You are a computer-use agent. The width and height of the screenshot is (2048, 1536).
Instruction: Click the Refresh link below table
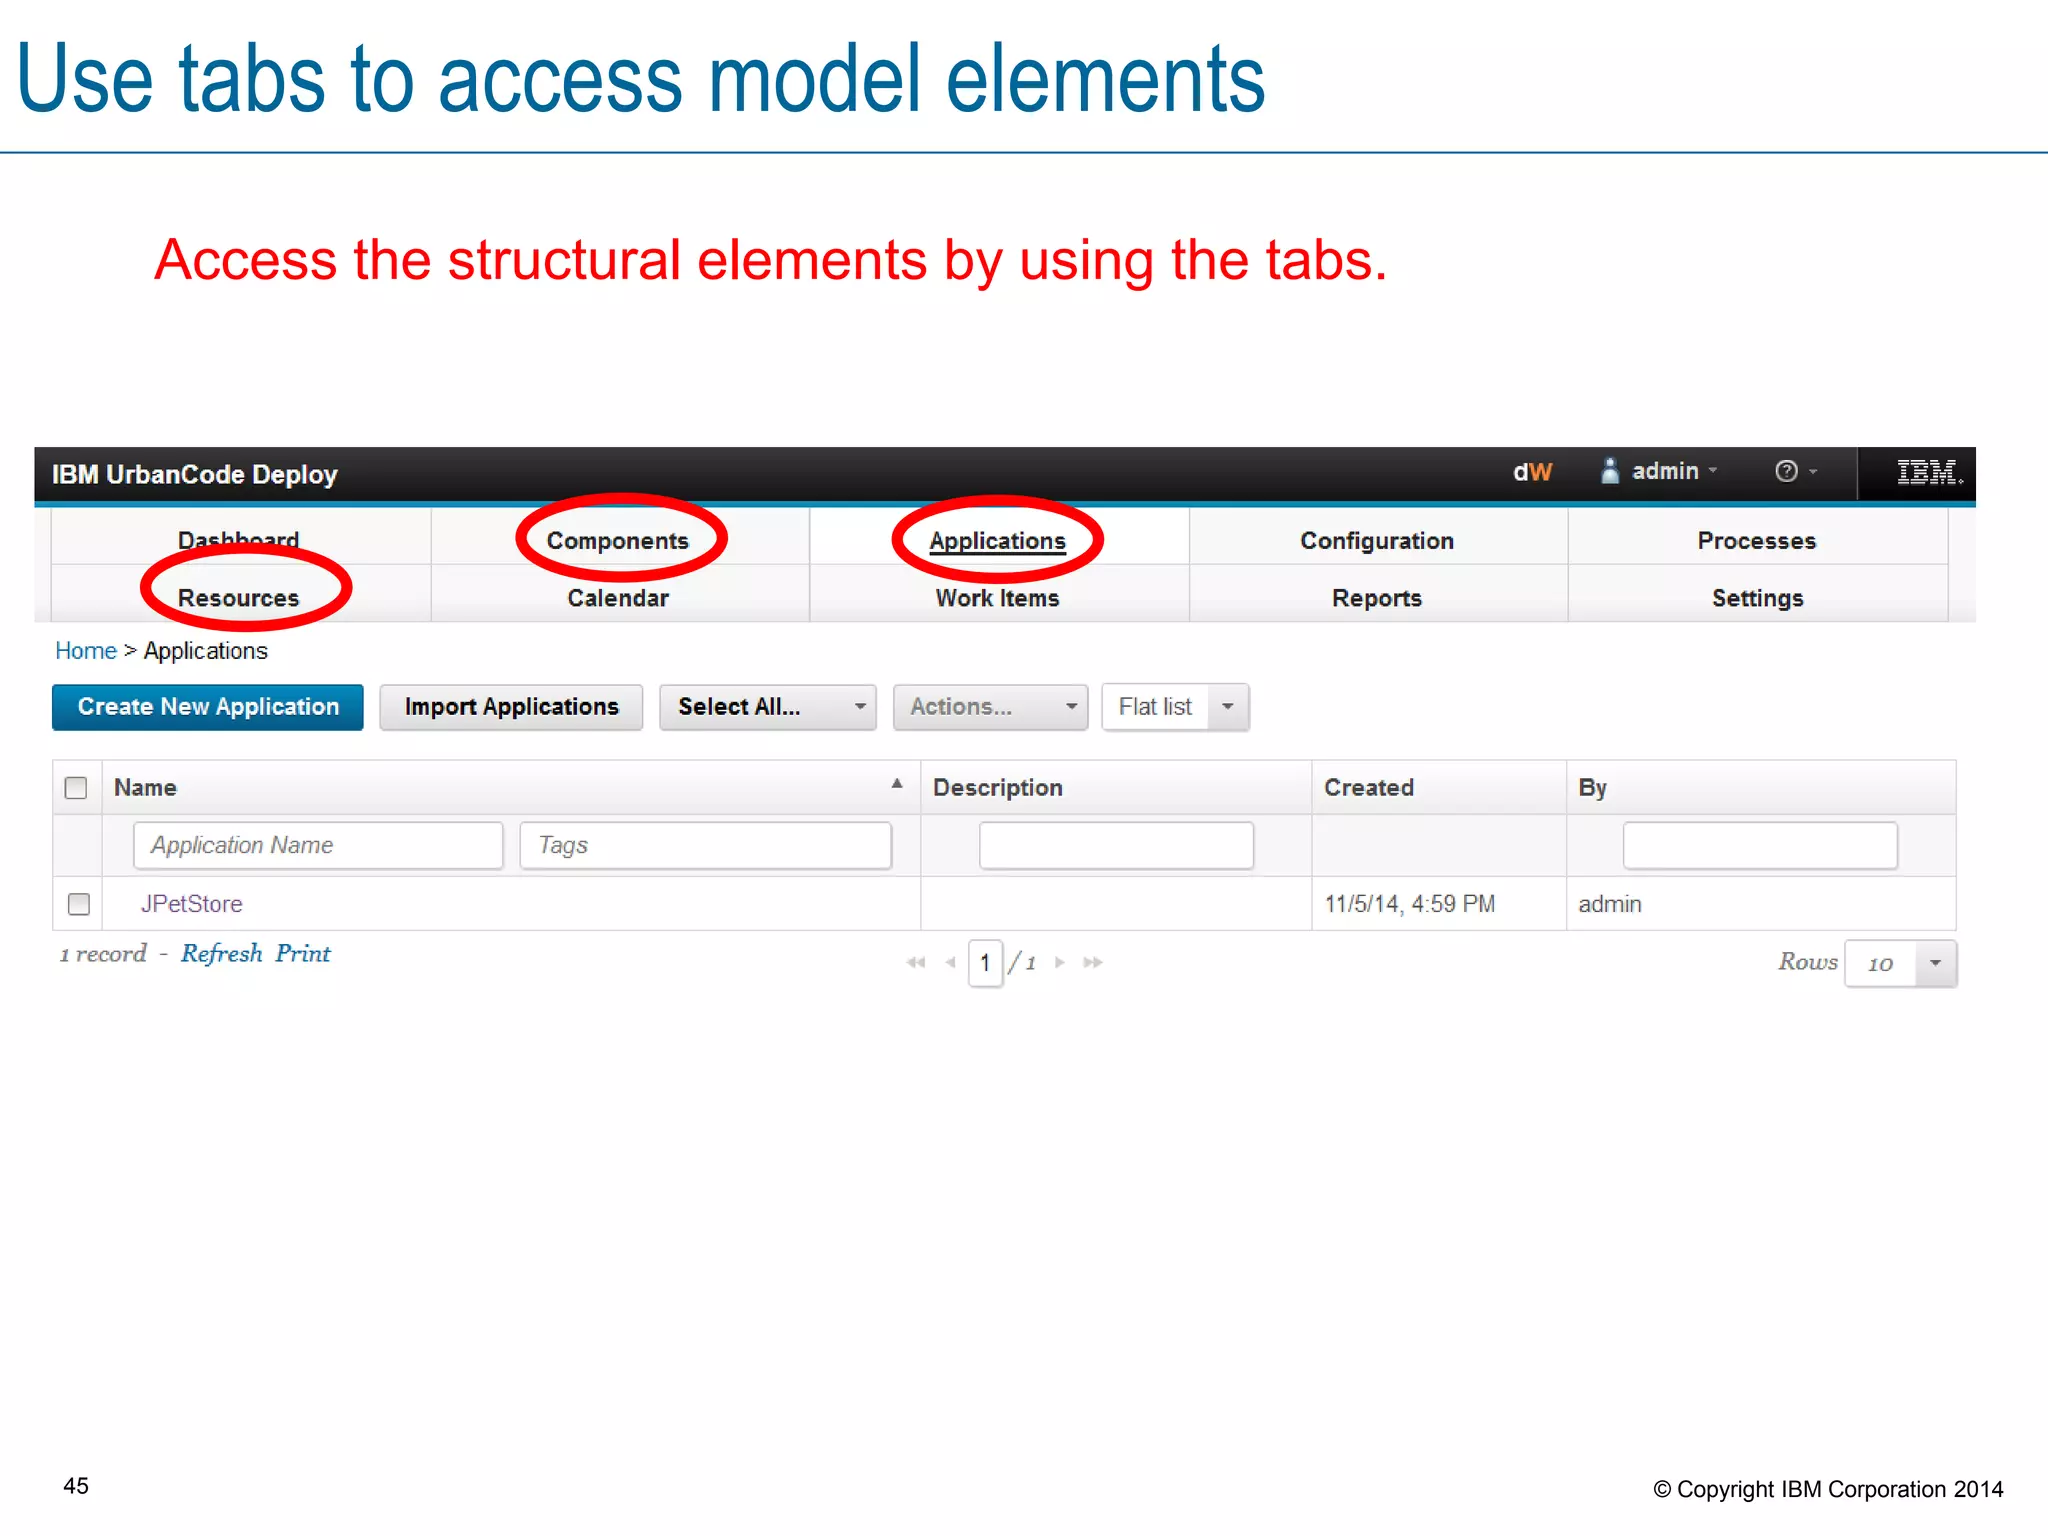[x=221, y=954]
